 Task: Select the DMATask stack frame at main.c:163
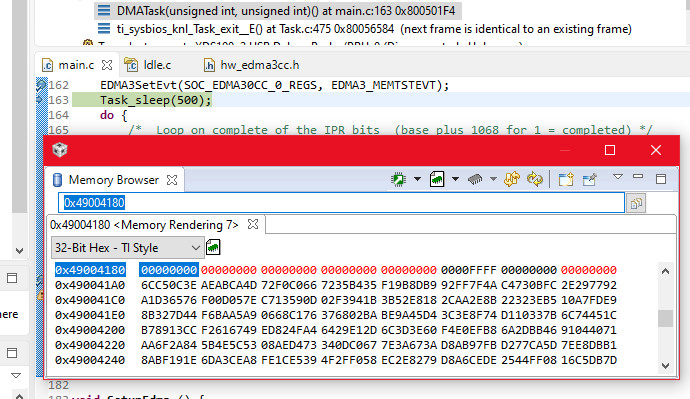(x=278, y=11)
